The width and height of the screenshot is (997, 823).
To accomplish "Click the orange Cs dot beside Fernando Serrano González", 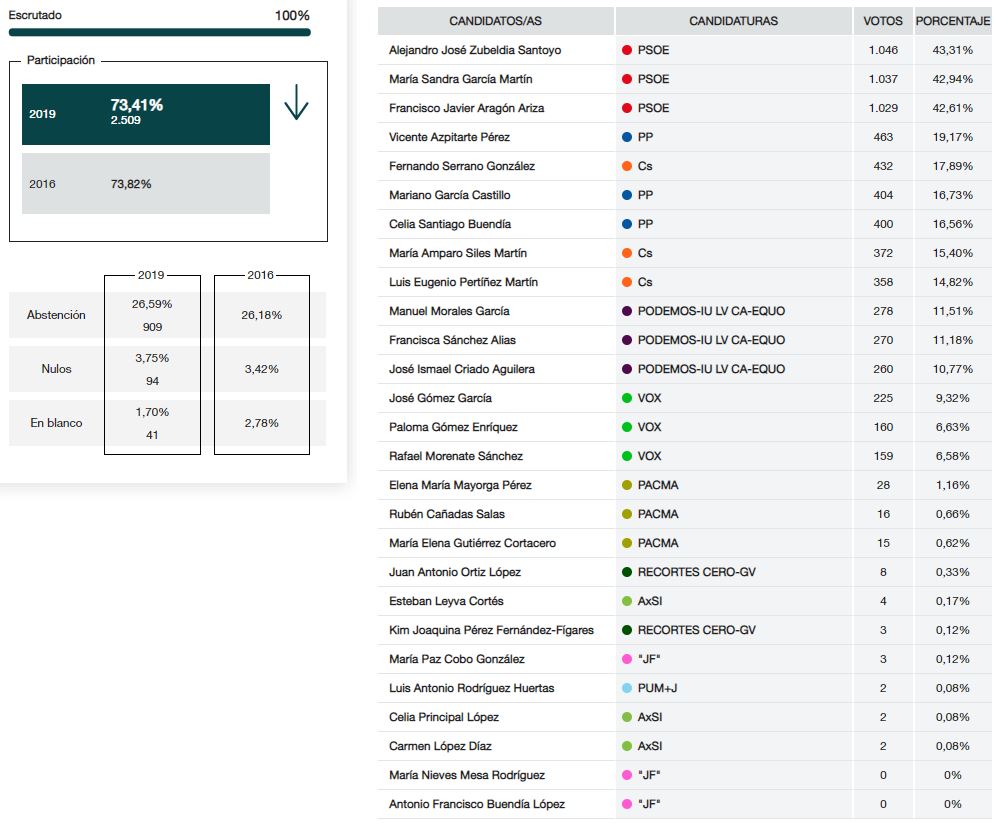I will pos(627,166).
